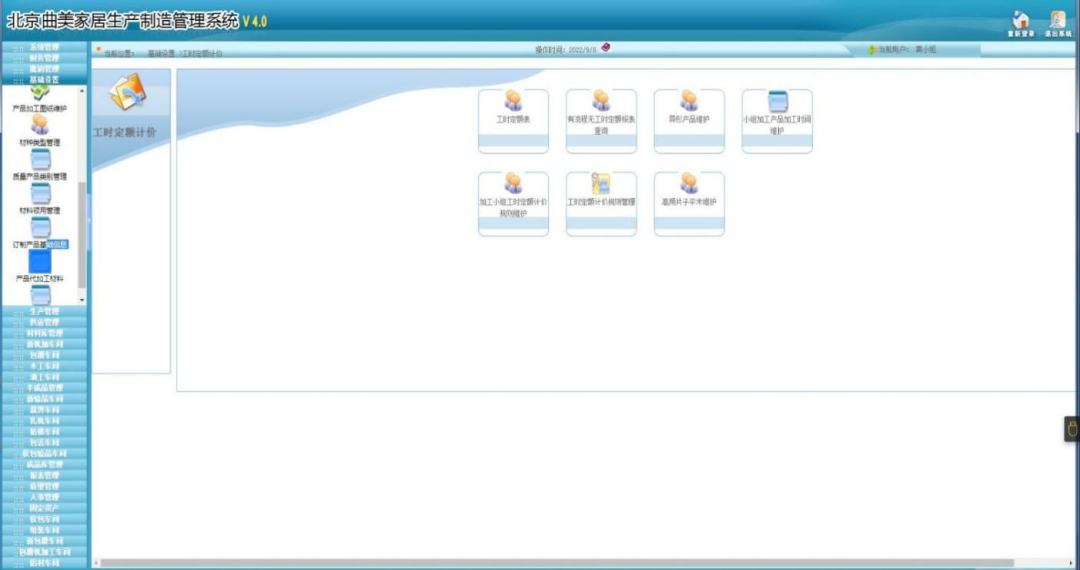Expand the 系统管理 menu section

[x=43, y=47]
